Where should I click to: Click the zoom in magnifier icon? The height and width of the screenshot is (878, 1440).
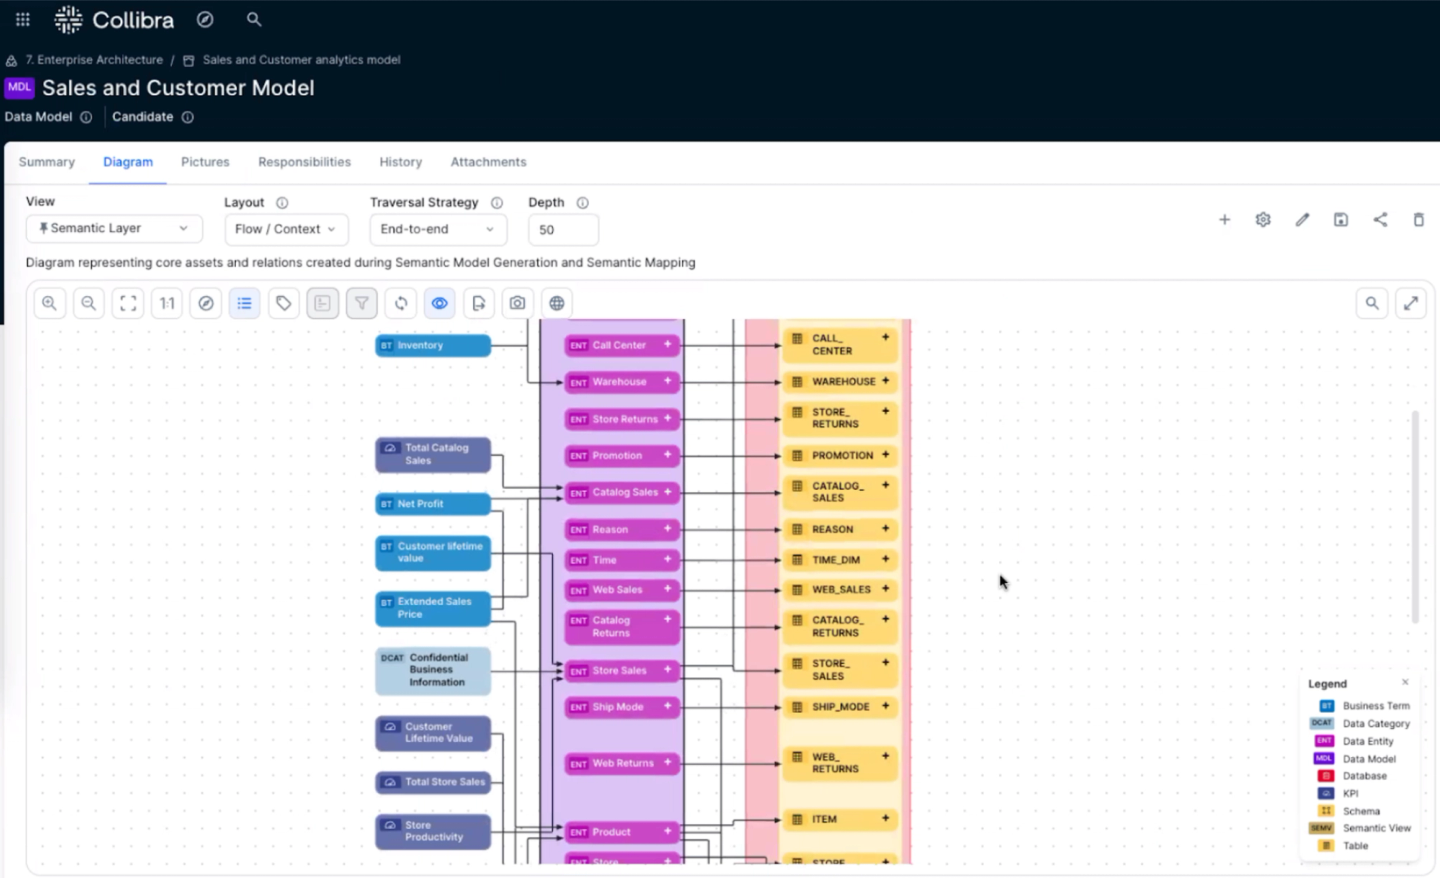point(49,303)
